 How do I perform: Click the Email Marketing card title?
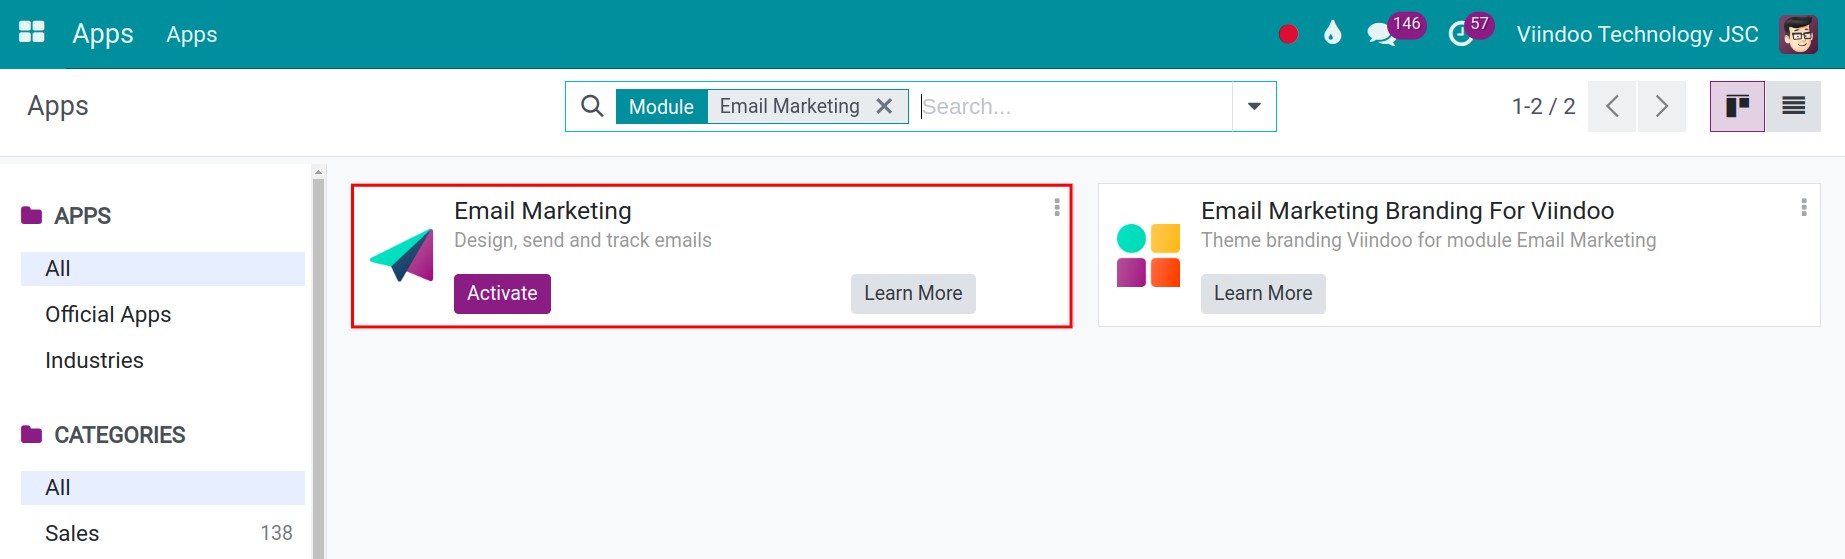[x=543, y=210]
